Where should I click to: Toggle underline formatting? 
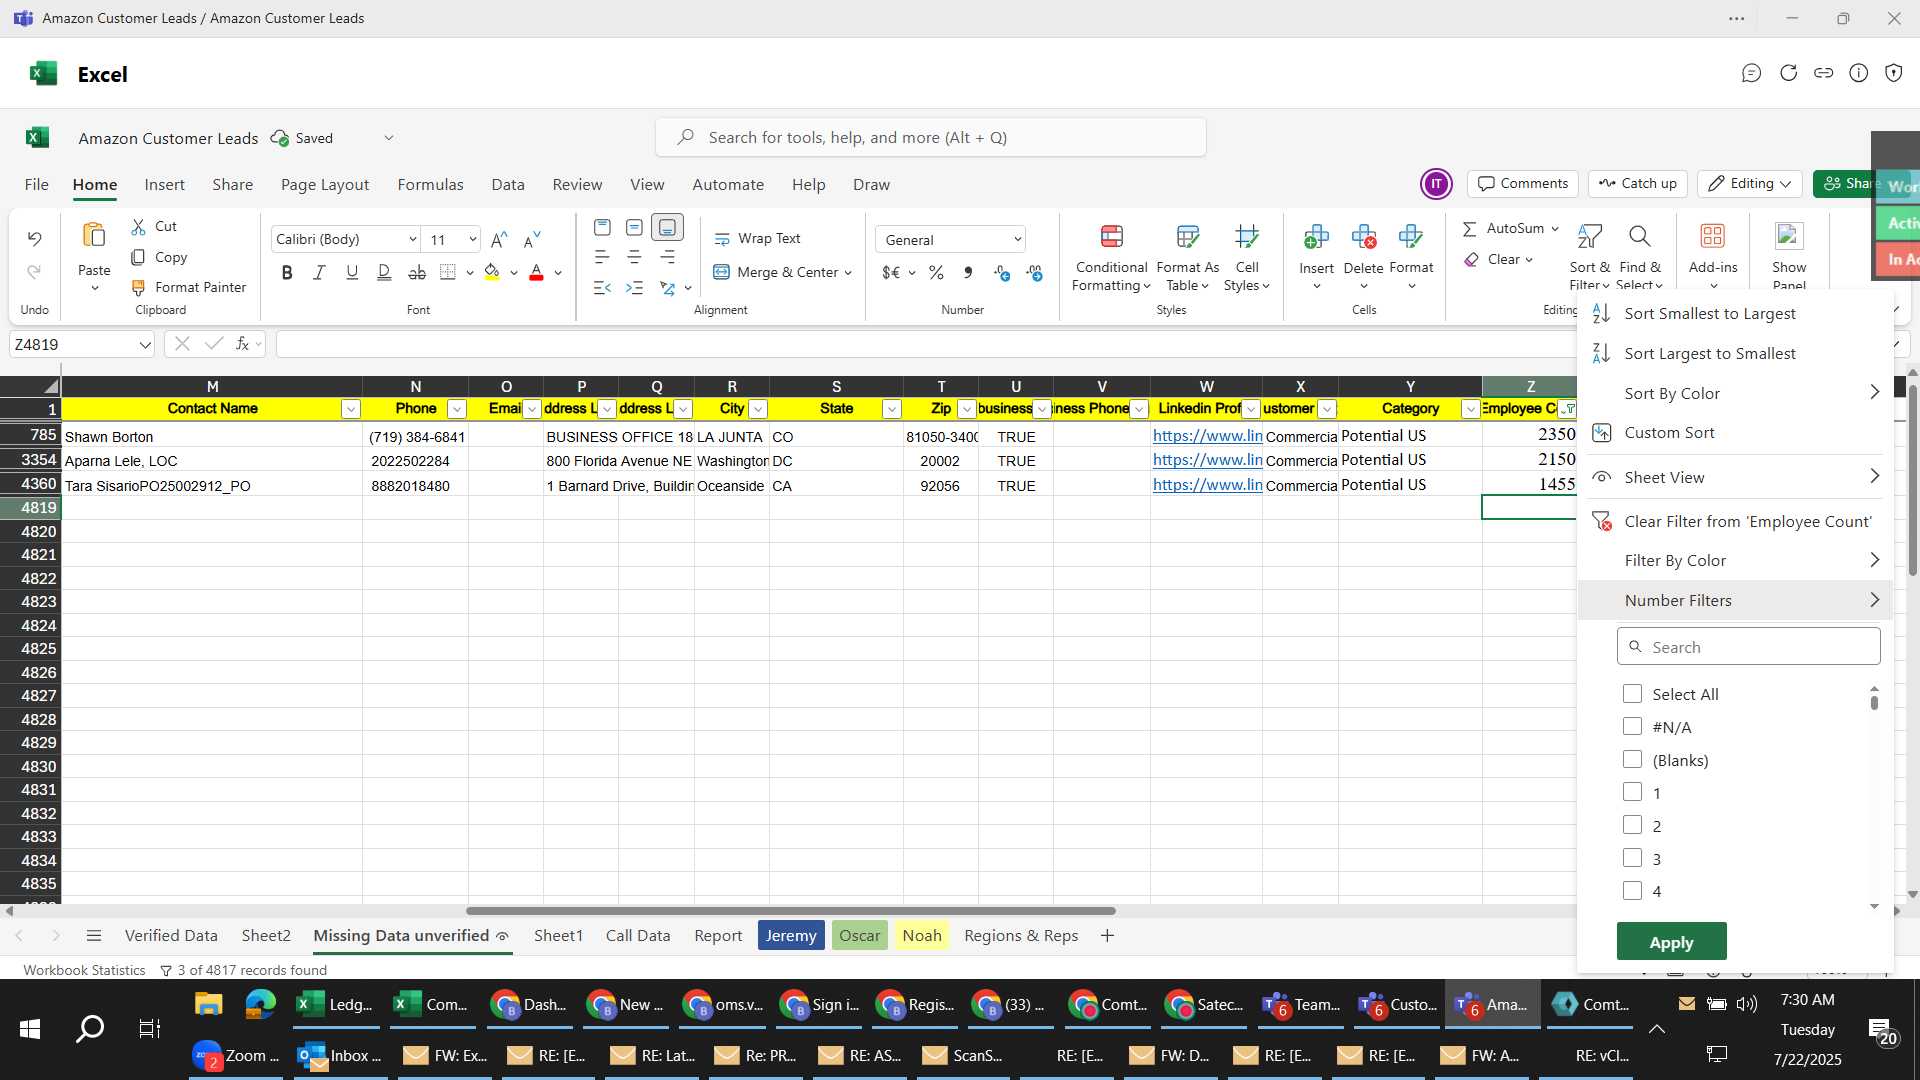(352, 272)
